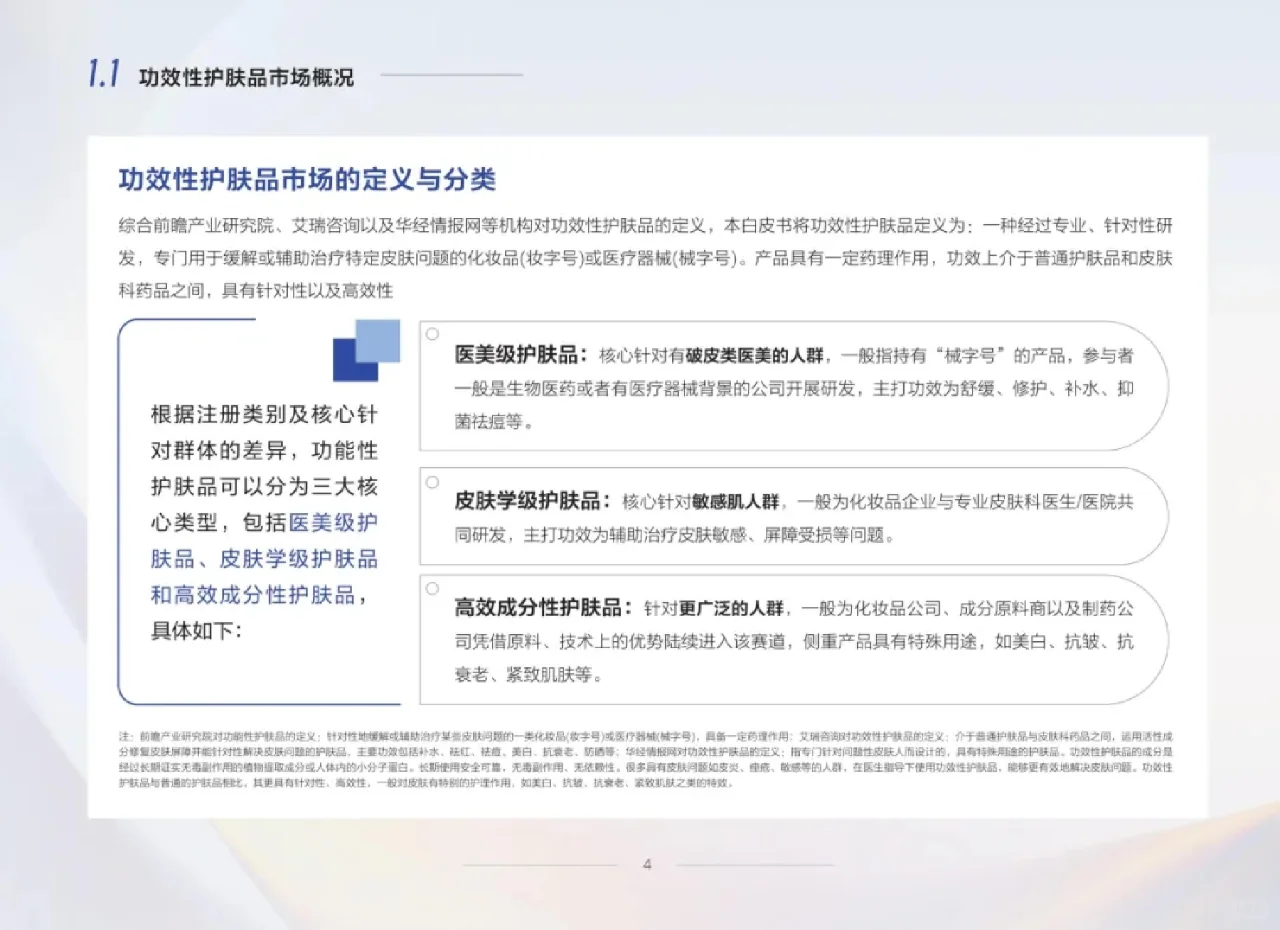Click the section number "1.1"
Screen dimensions: 1280x930
104,75
